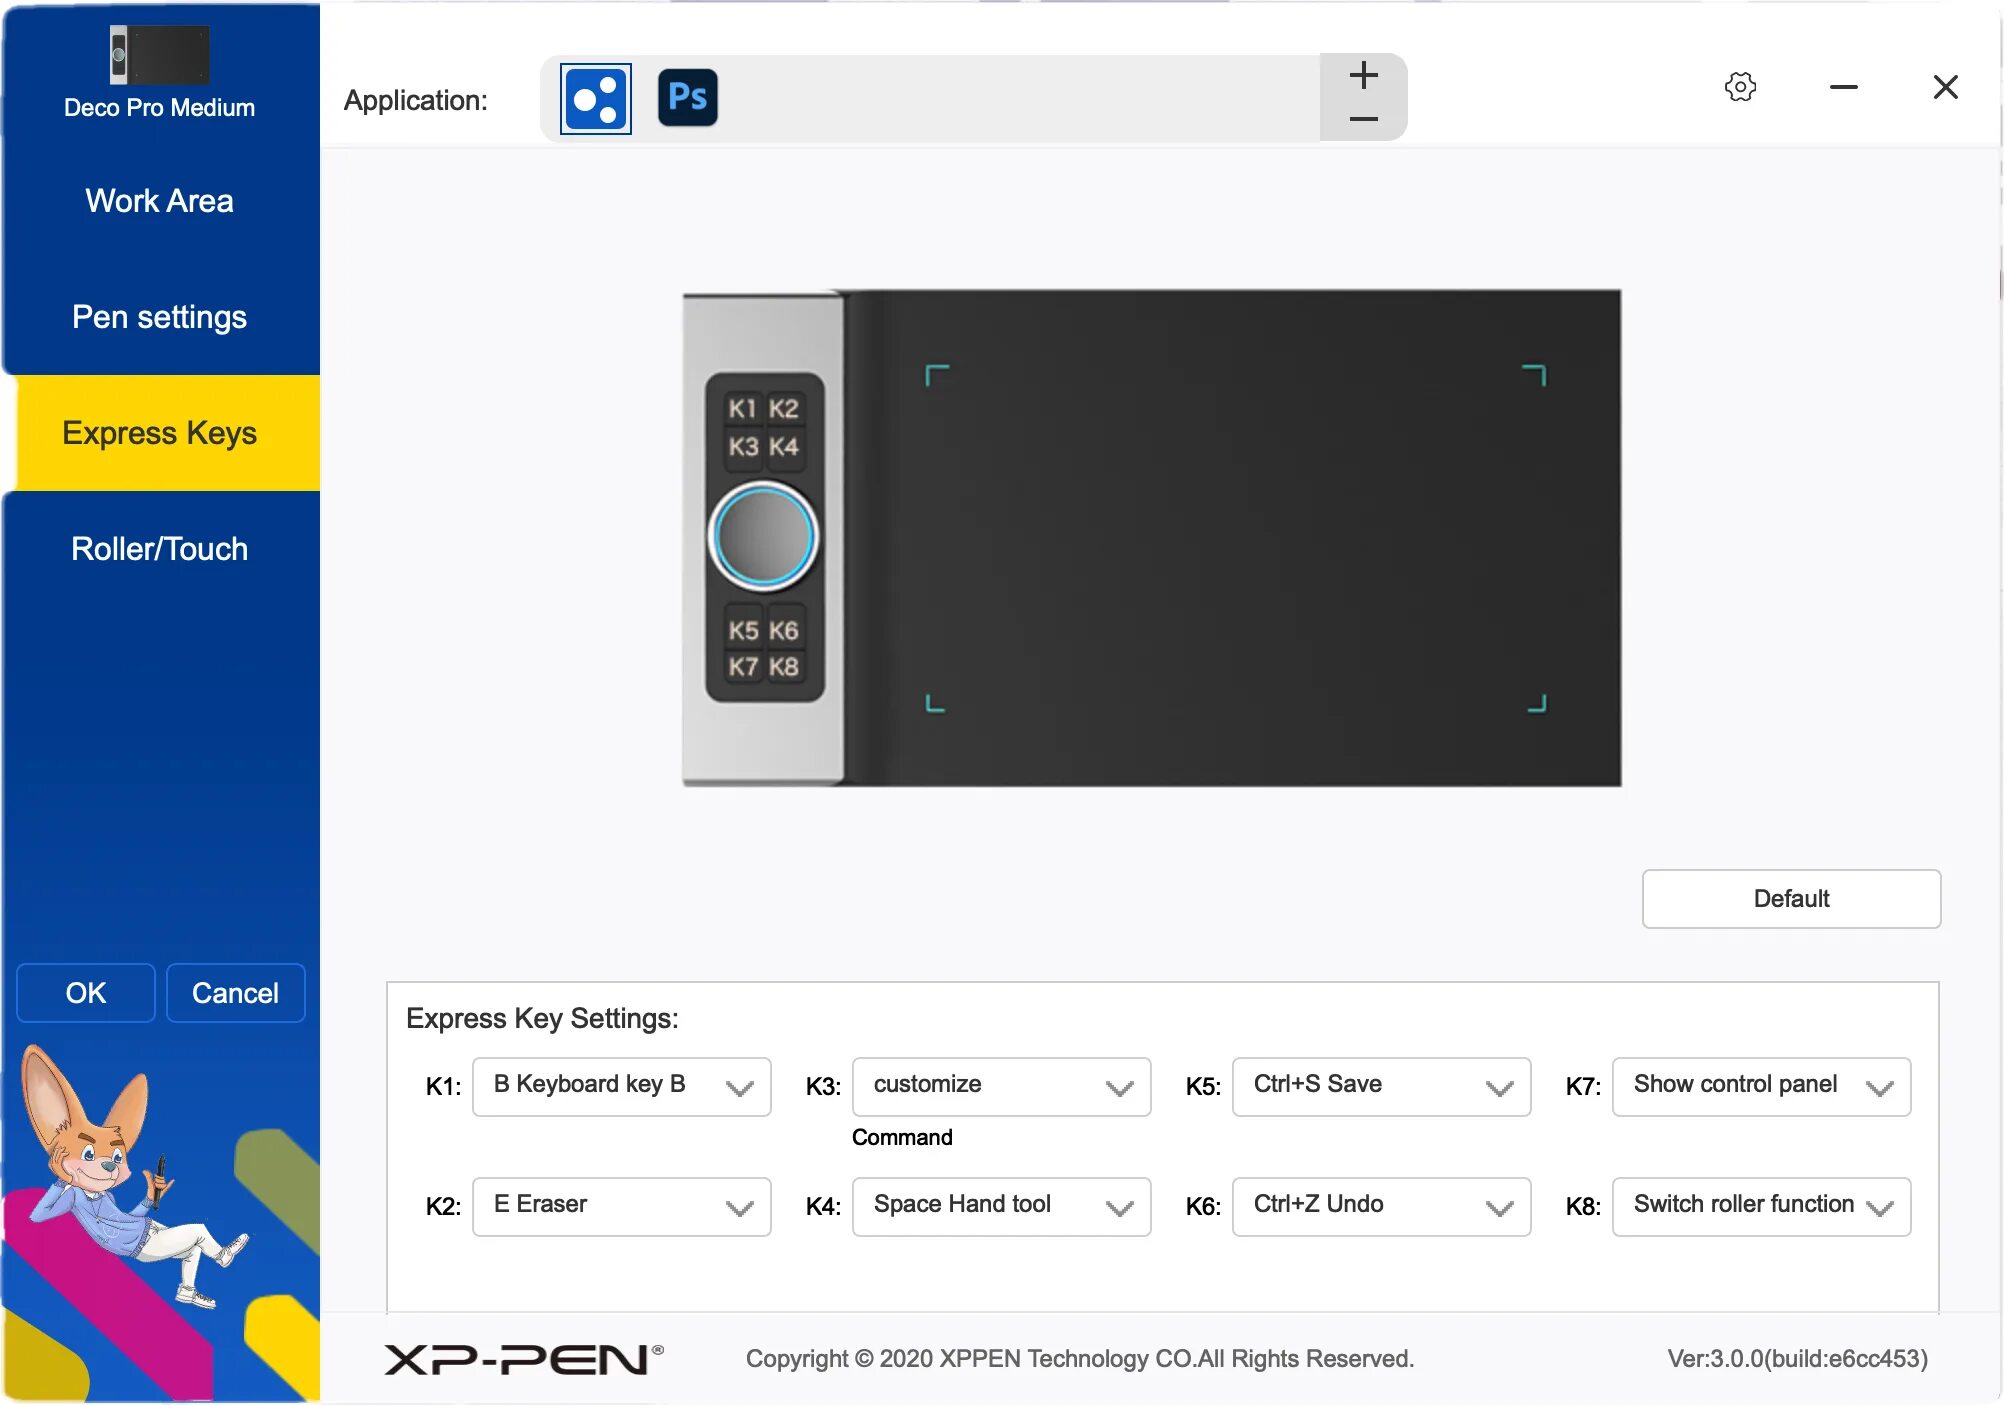Open the K1 Keyboard key B dropdown

pyautogui.click(x=621, y=1086)
